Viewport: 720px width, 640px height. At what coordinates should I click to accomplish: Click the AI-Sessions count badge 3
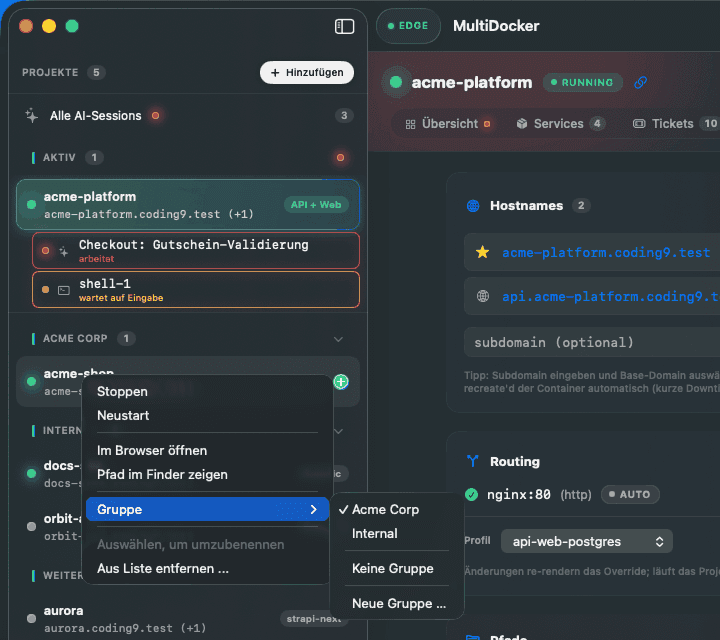(344, 116)
